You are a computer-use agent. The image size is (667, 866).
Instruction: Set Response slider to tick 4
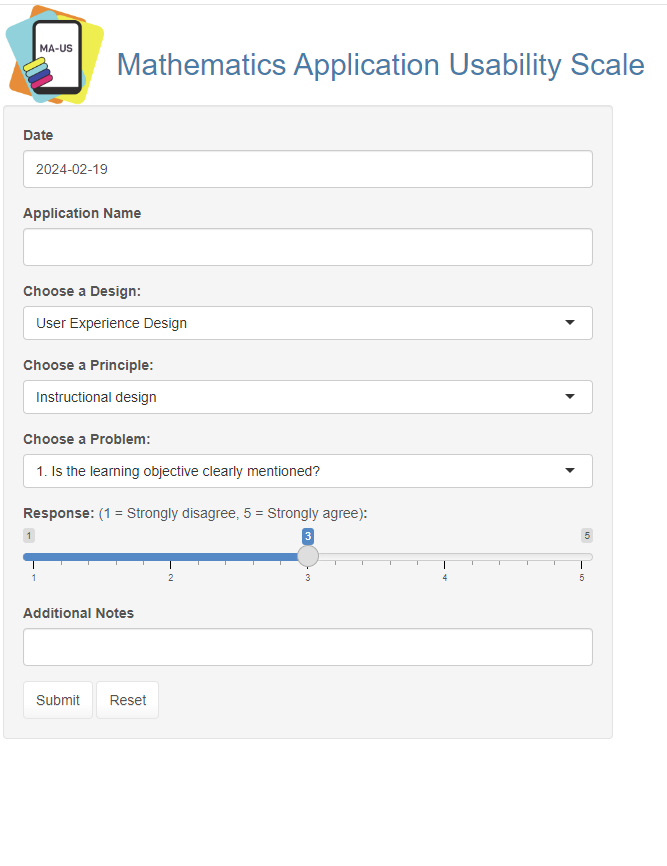pyautogui.click(x=445, y=557)
